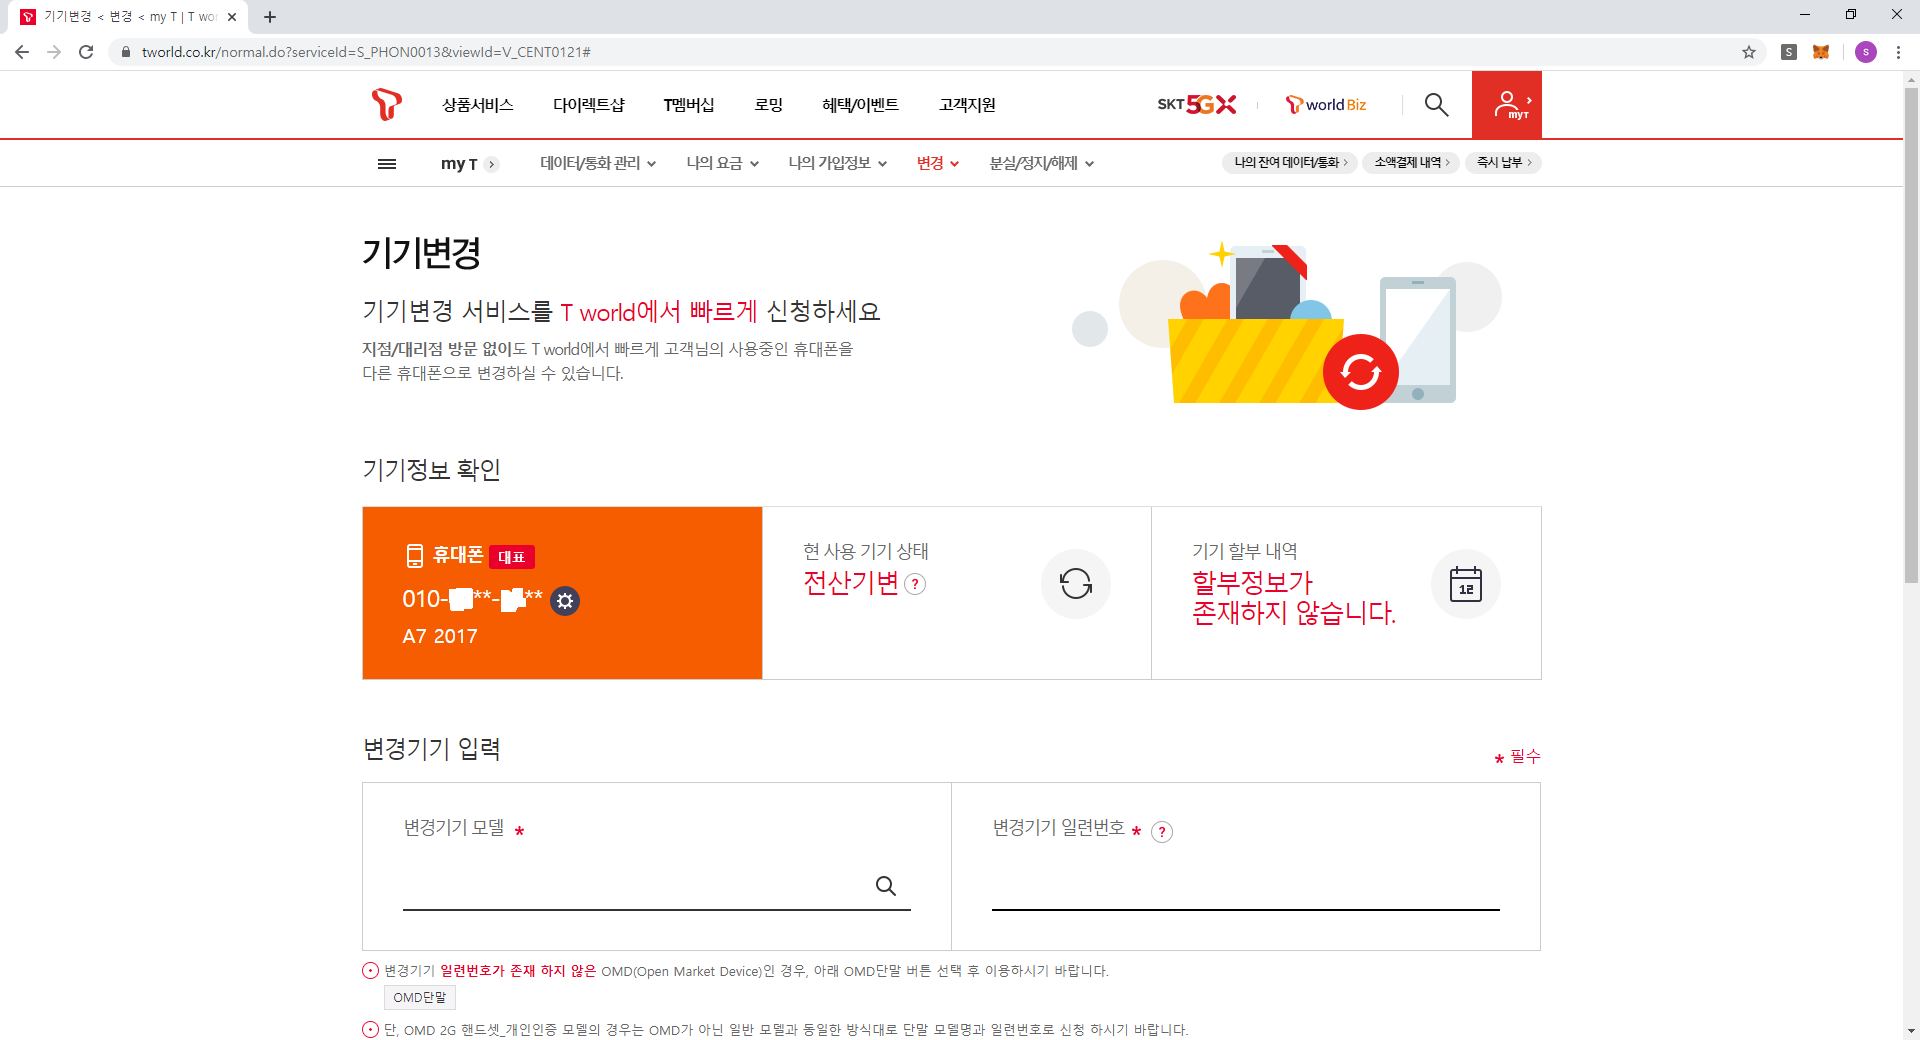Expand the 나의 가입정보 dropdown

pyautogui.click(x=838, y=164)
